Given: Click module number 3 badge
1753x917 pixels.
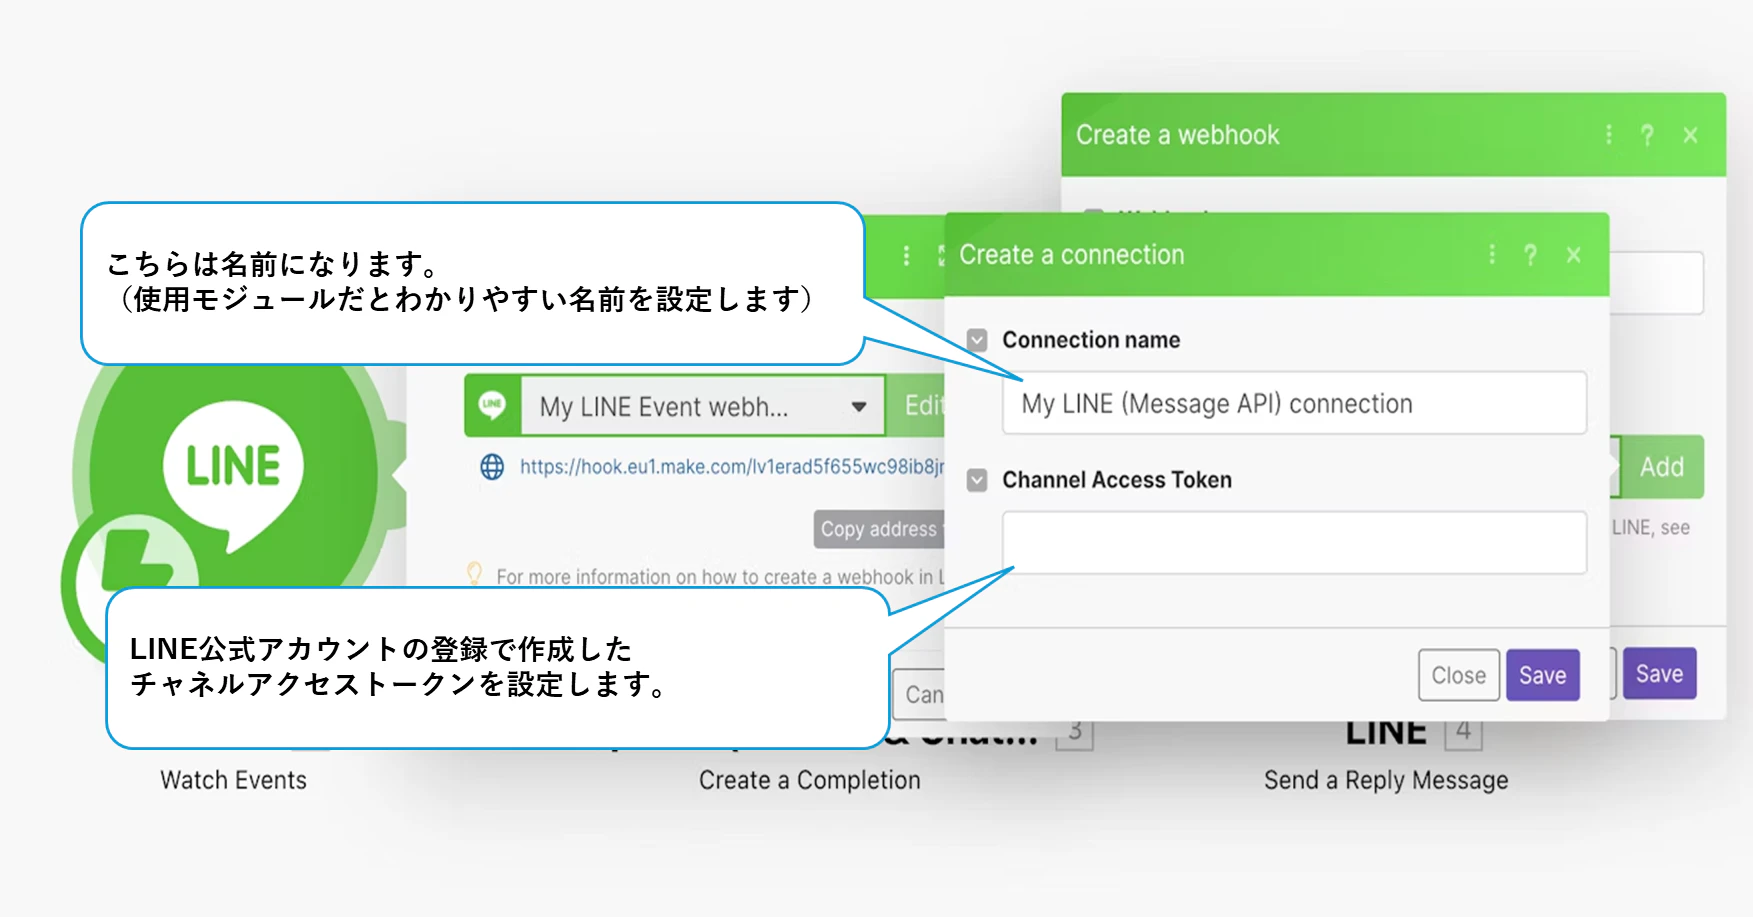Looking at the screenshot, I should (x=1075, y=731).
